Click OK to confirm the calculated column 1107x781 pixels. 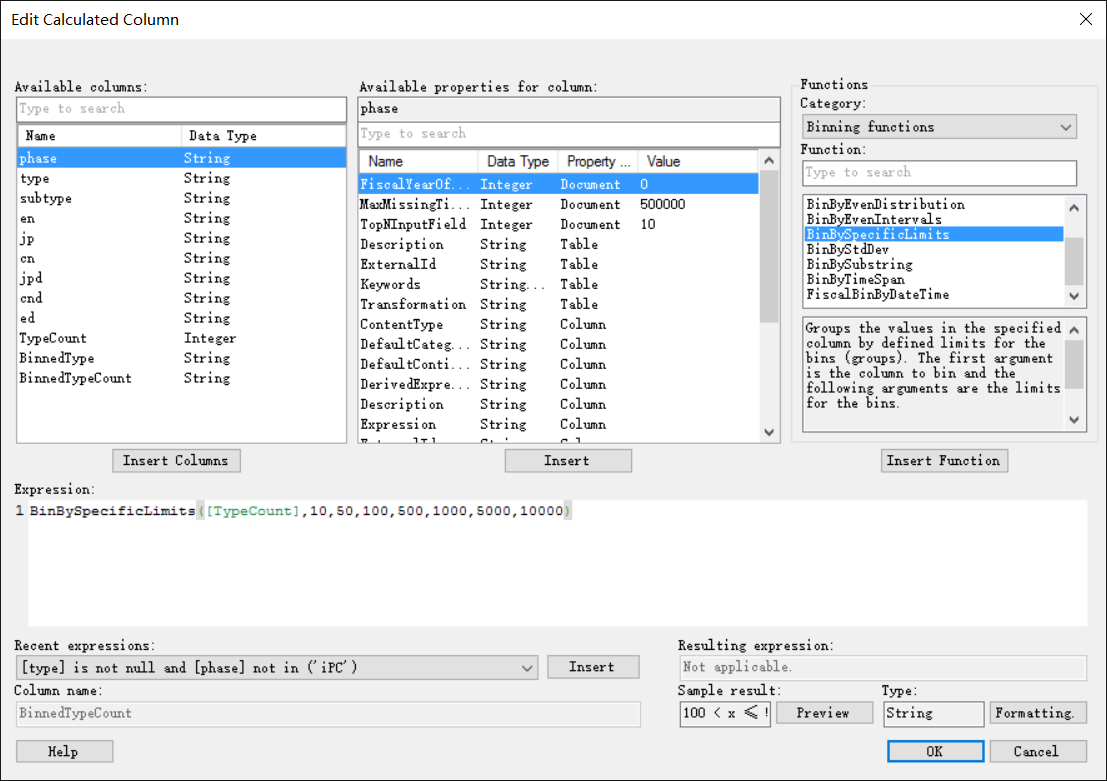coord(935,751)
